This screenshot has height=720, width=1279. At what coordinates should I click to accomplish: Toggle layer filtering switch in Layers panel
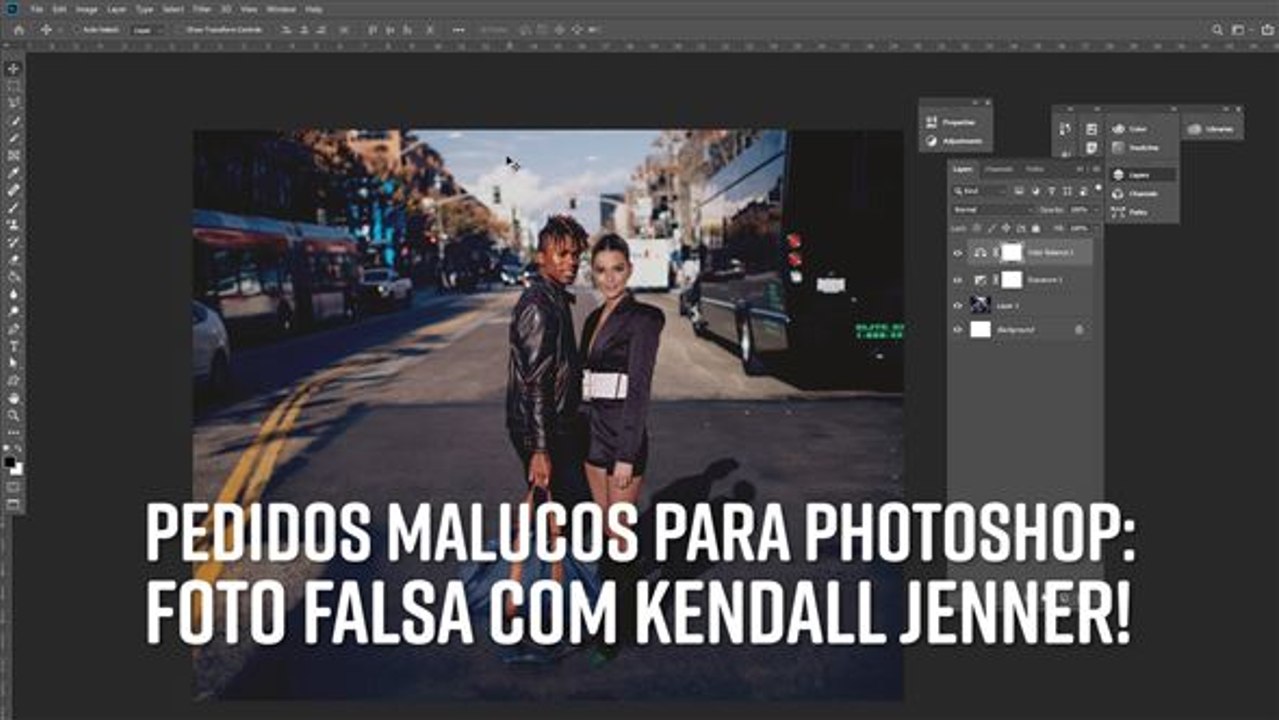pyautogui.click(x=1098, y=188)
